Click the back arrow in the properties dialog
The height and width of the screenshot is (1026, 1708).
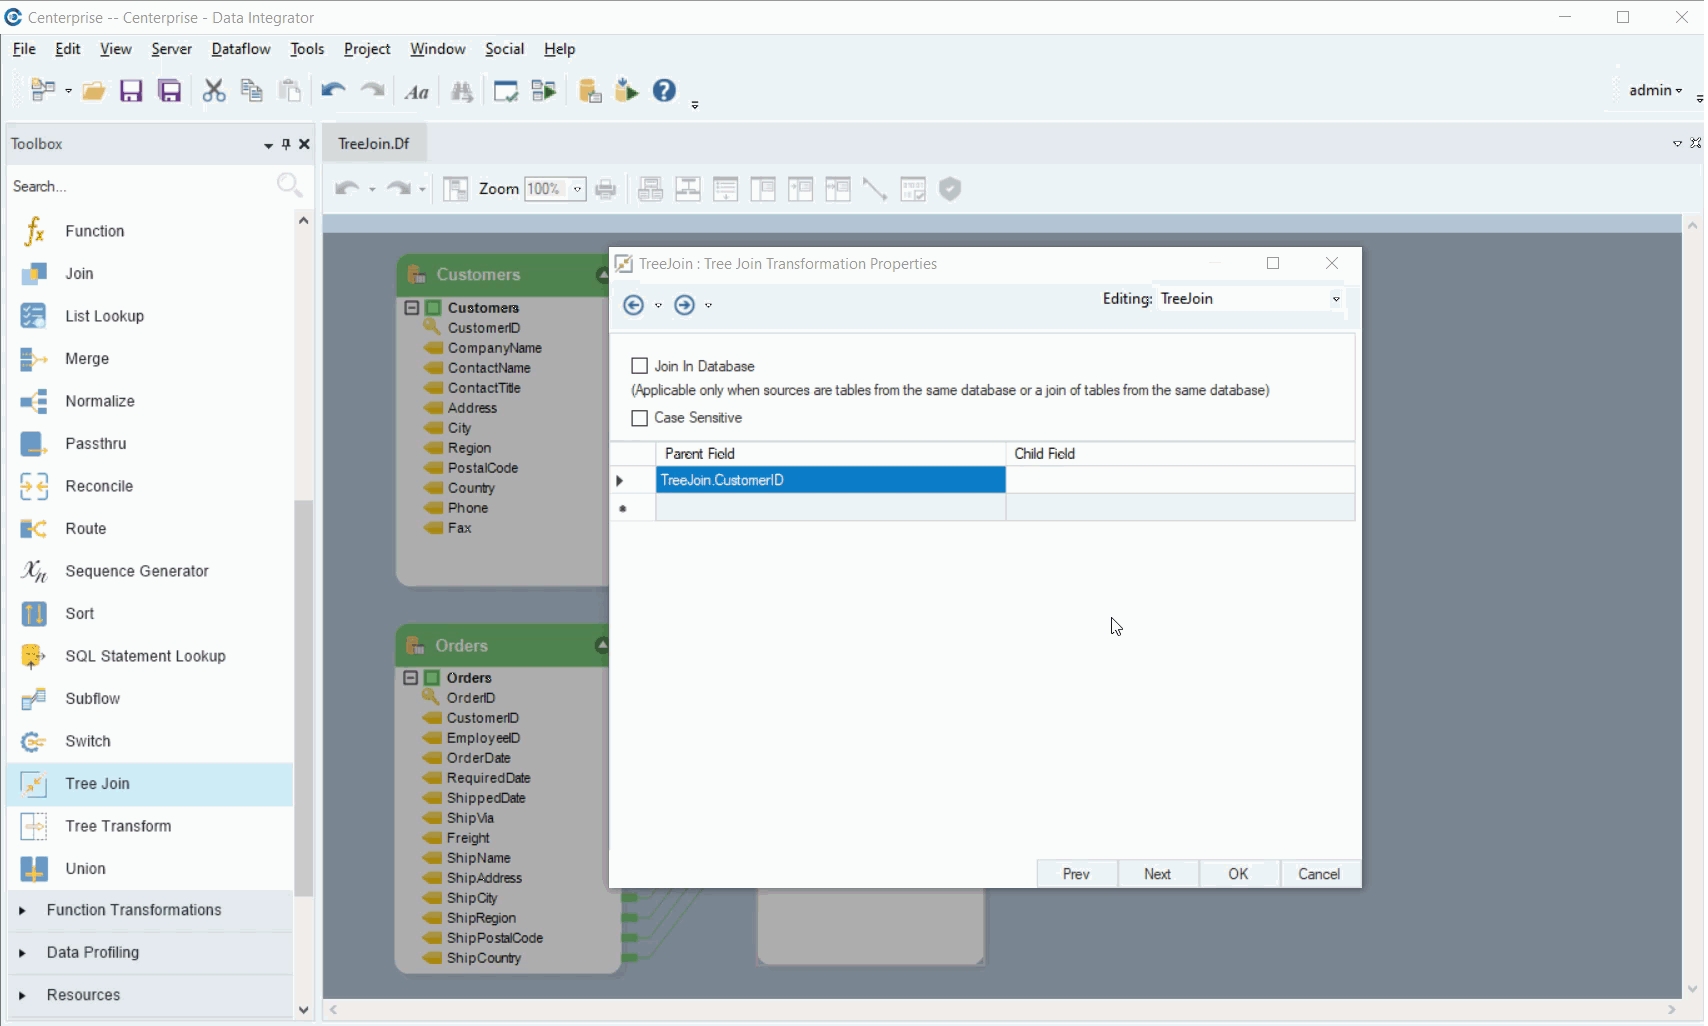[633, 306]
